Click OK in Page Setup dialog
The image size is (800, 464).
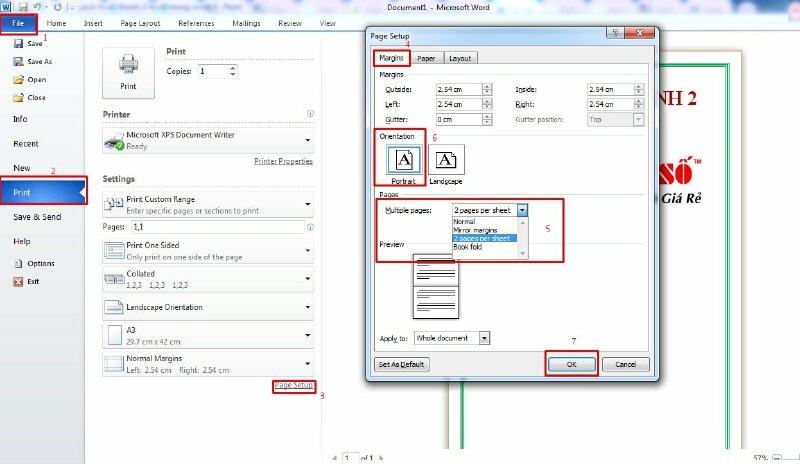click(x=571, y=364)
